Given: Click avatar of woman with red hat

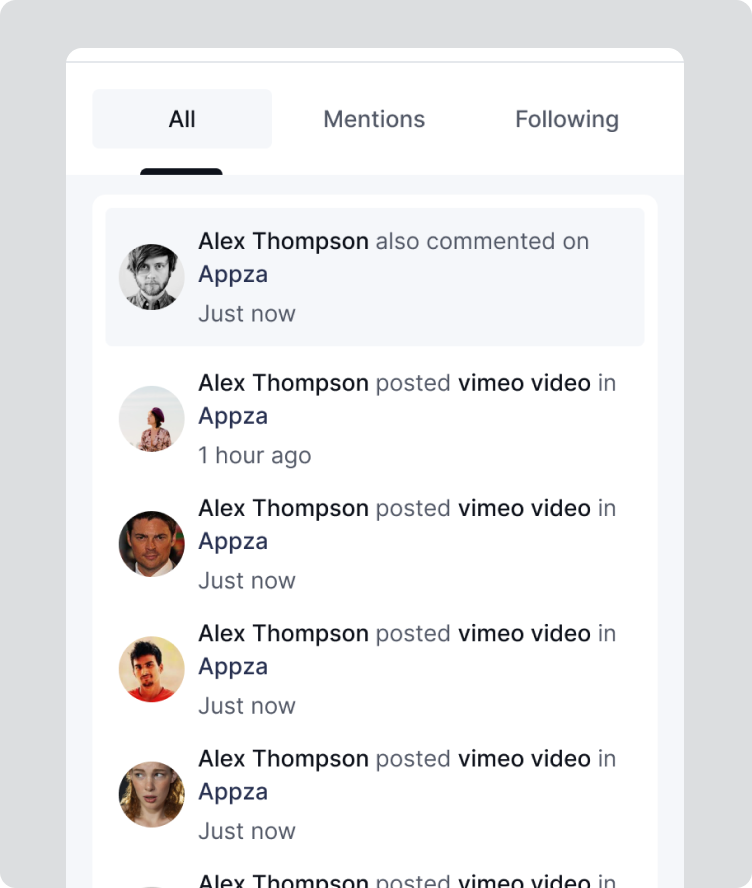Looking at the screenshot, I should (x=152, y=419).
